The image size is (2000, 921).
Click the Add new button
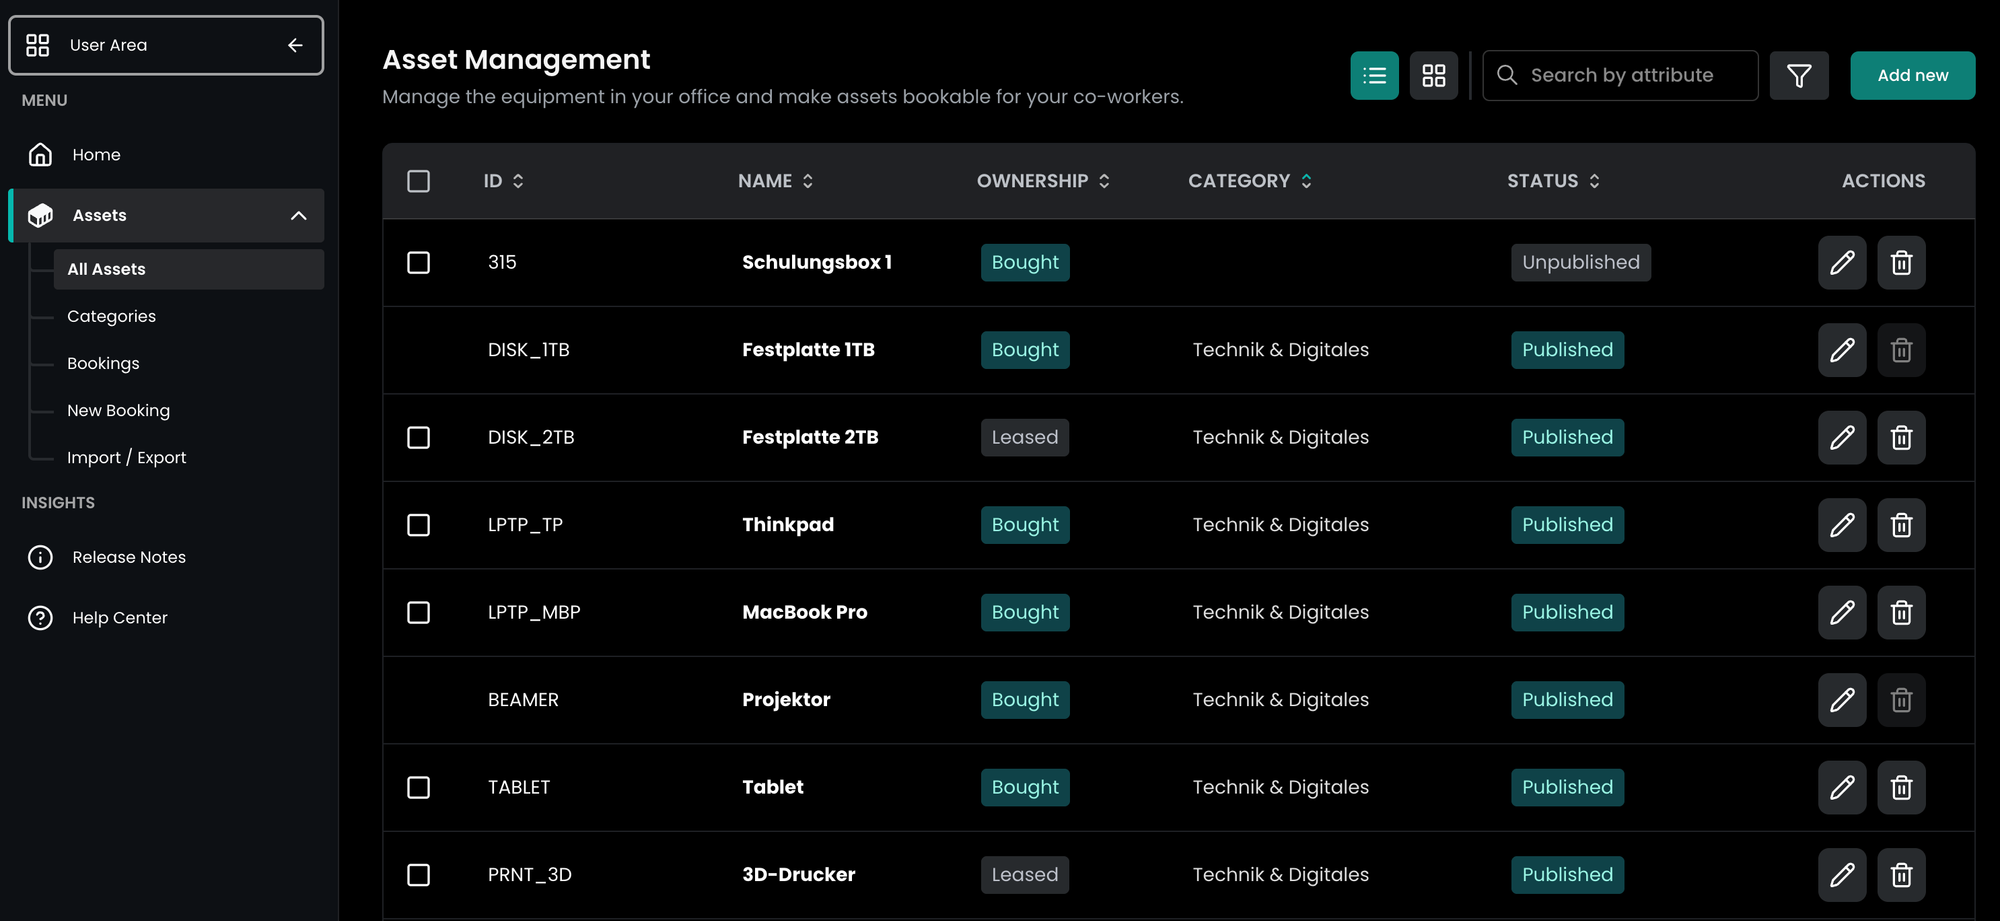tap(1911, 75)
